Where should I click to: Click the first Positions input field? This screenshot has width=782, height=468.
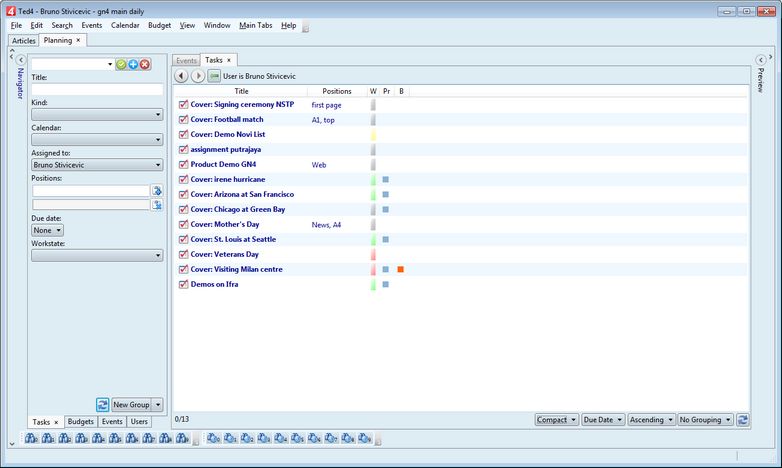click(x=91, y=191)
